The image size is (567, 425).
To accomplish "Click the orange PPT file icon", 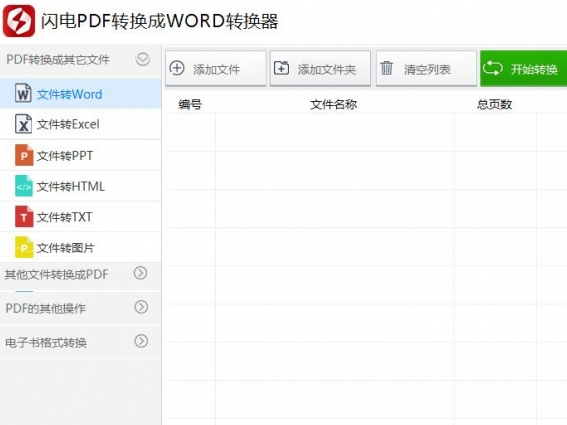I will click(24, 155).
